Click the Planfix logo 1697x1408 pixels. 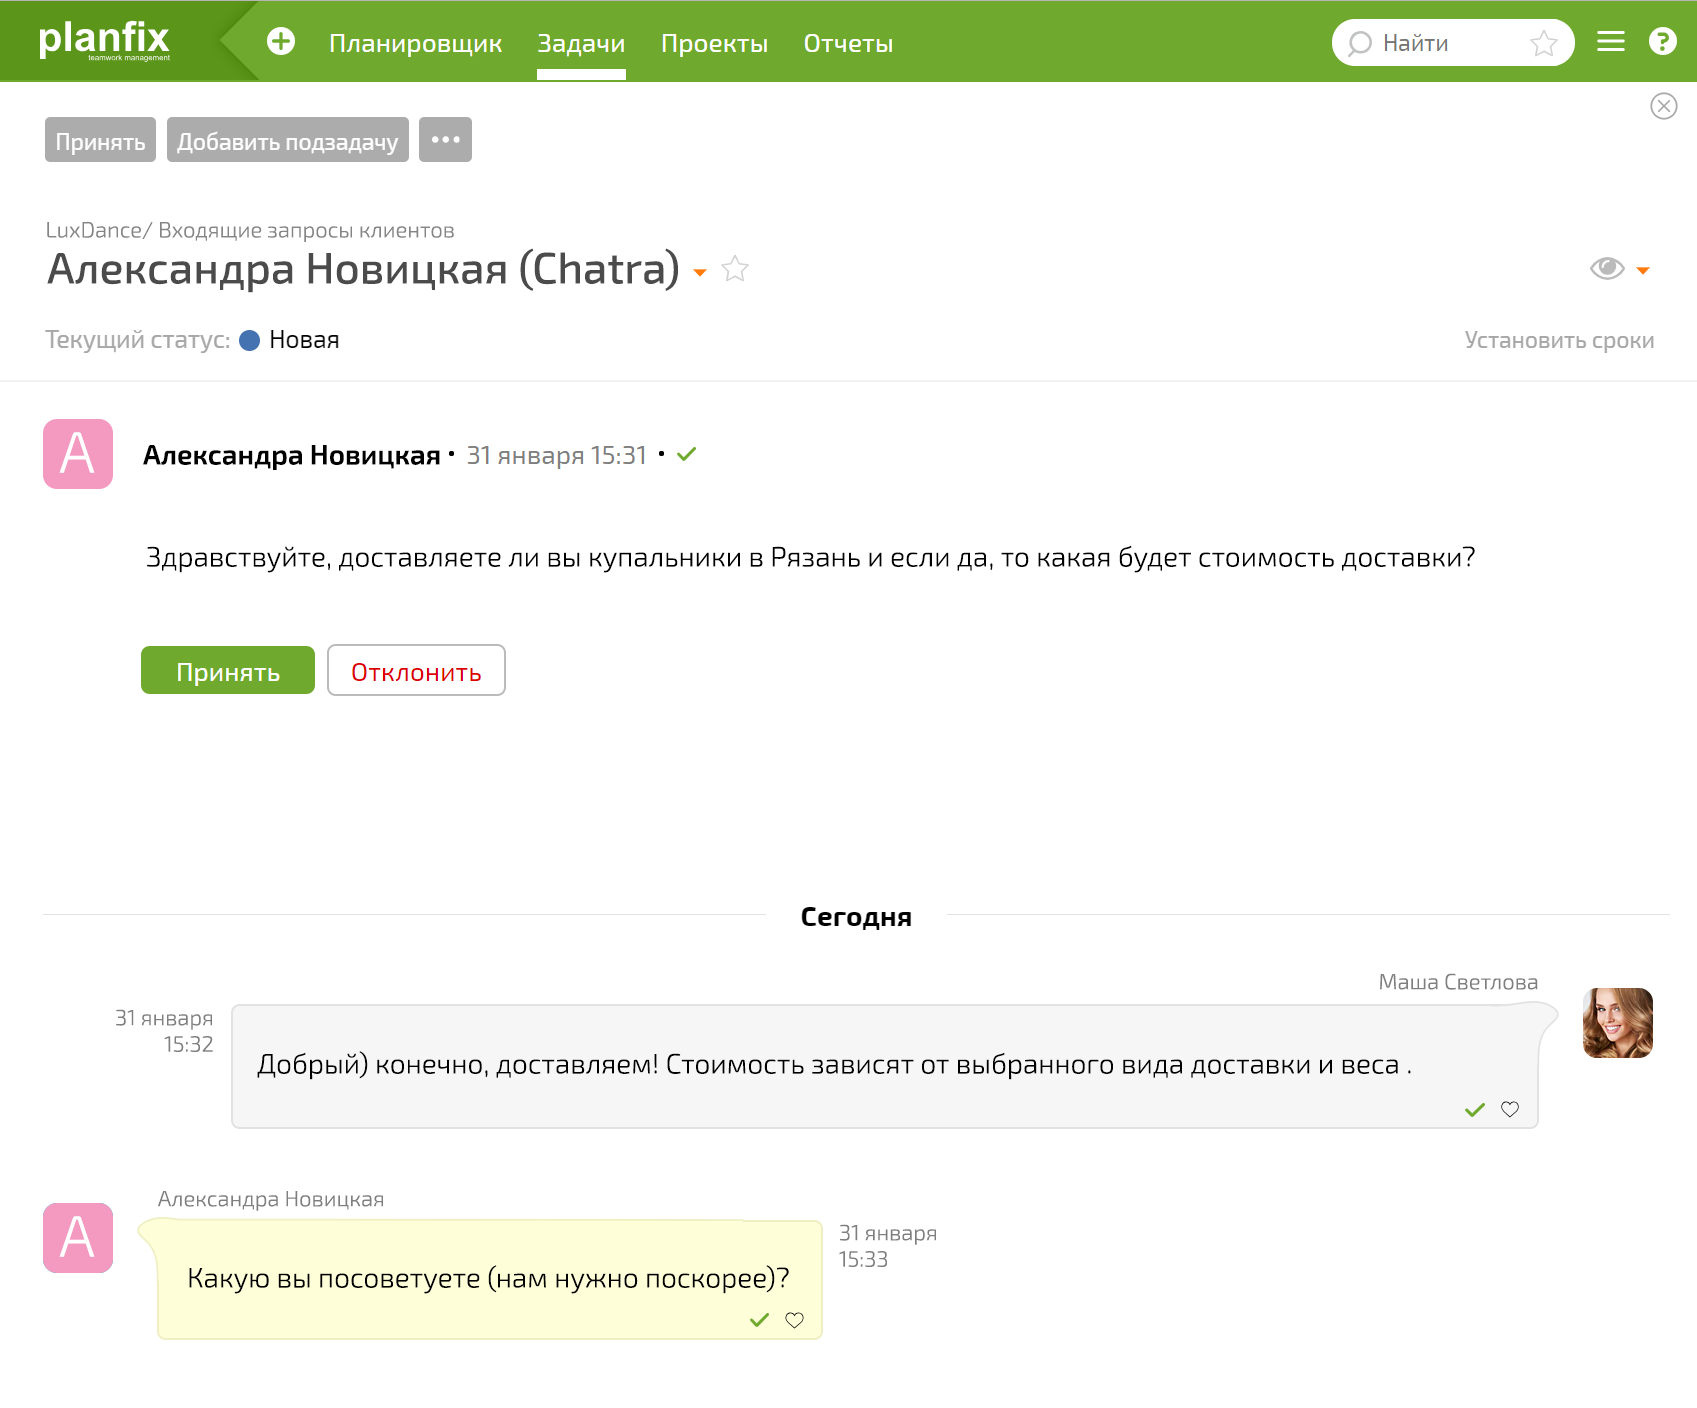(104, 40)
